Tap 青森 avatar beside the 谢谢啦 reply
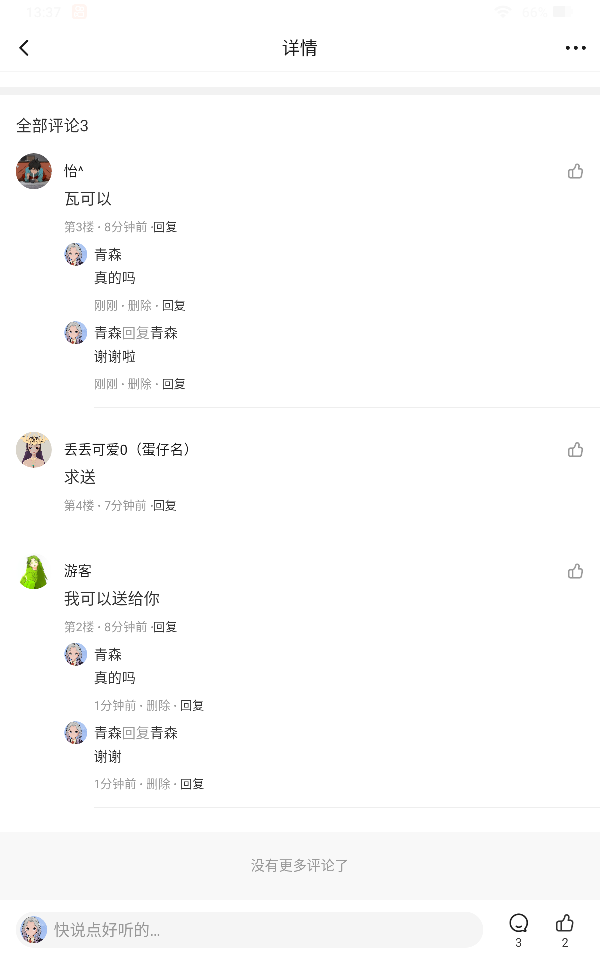 [x=76, y=332]
